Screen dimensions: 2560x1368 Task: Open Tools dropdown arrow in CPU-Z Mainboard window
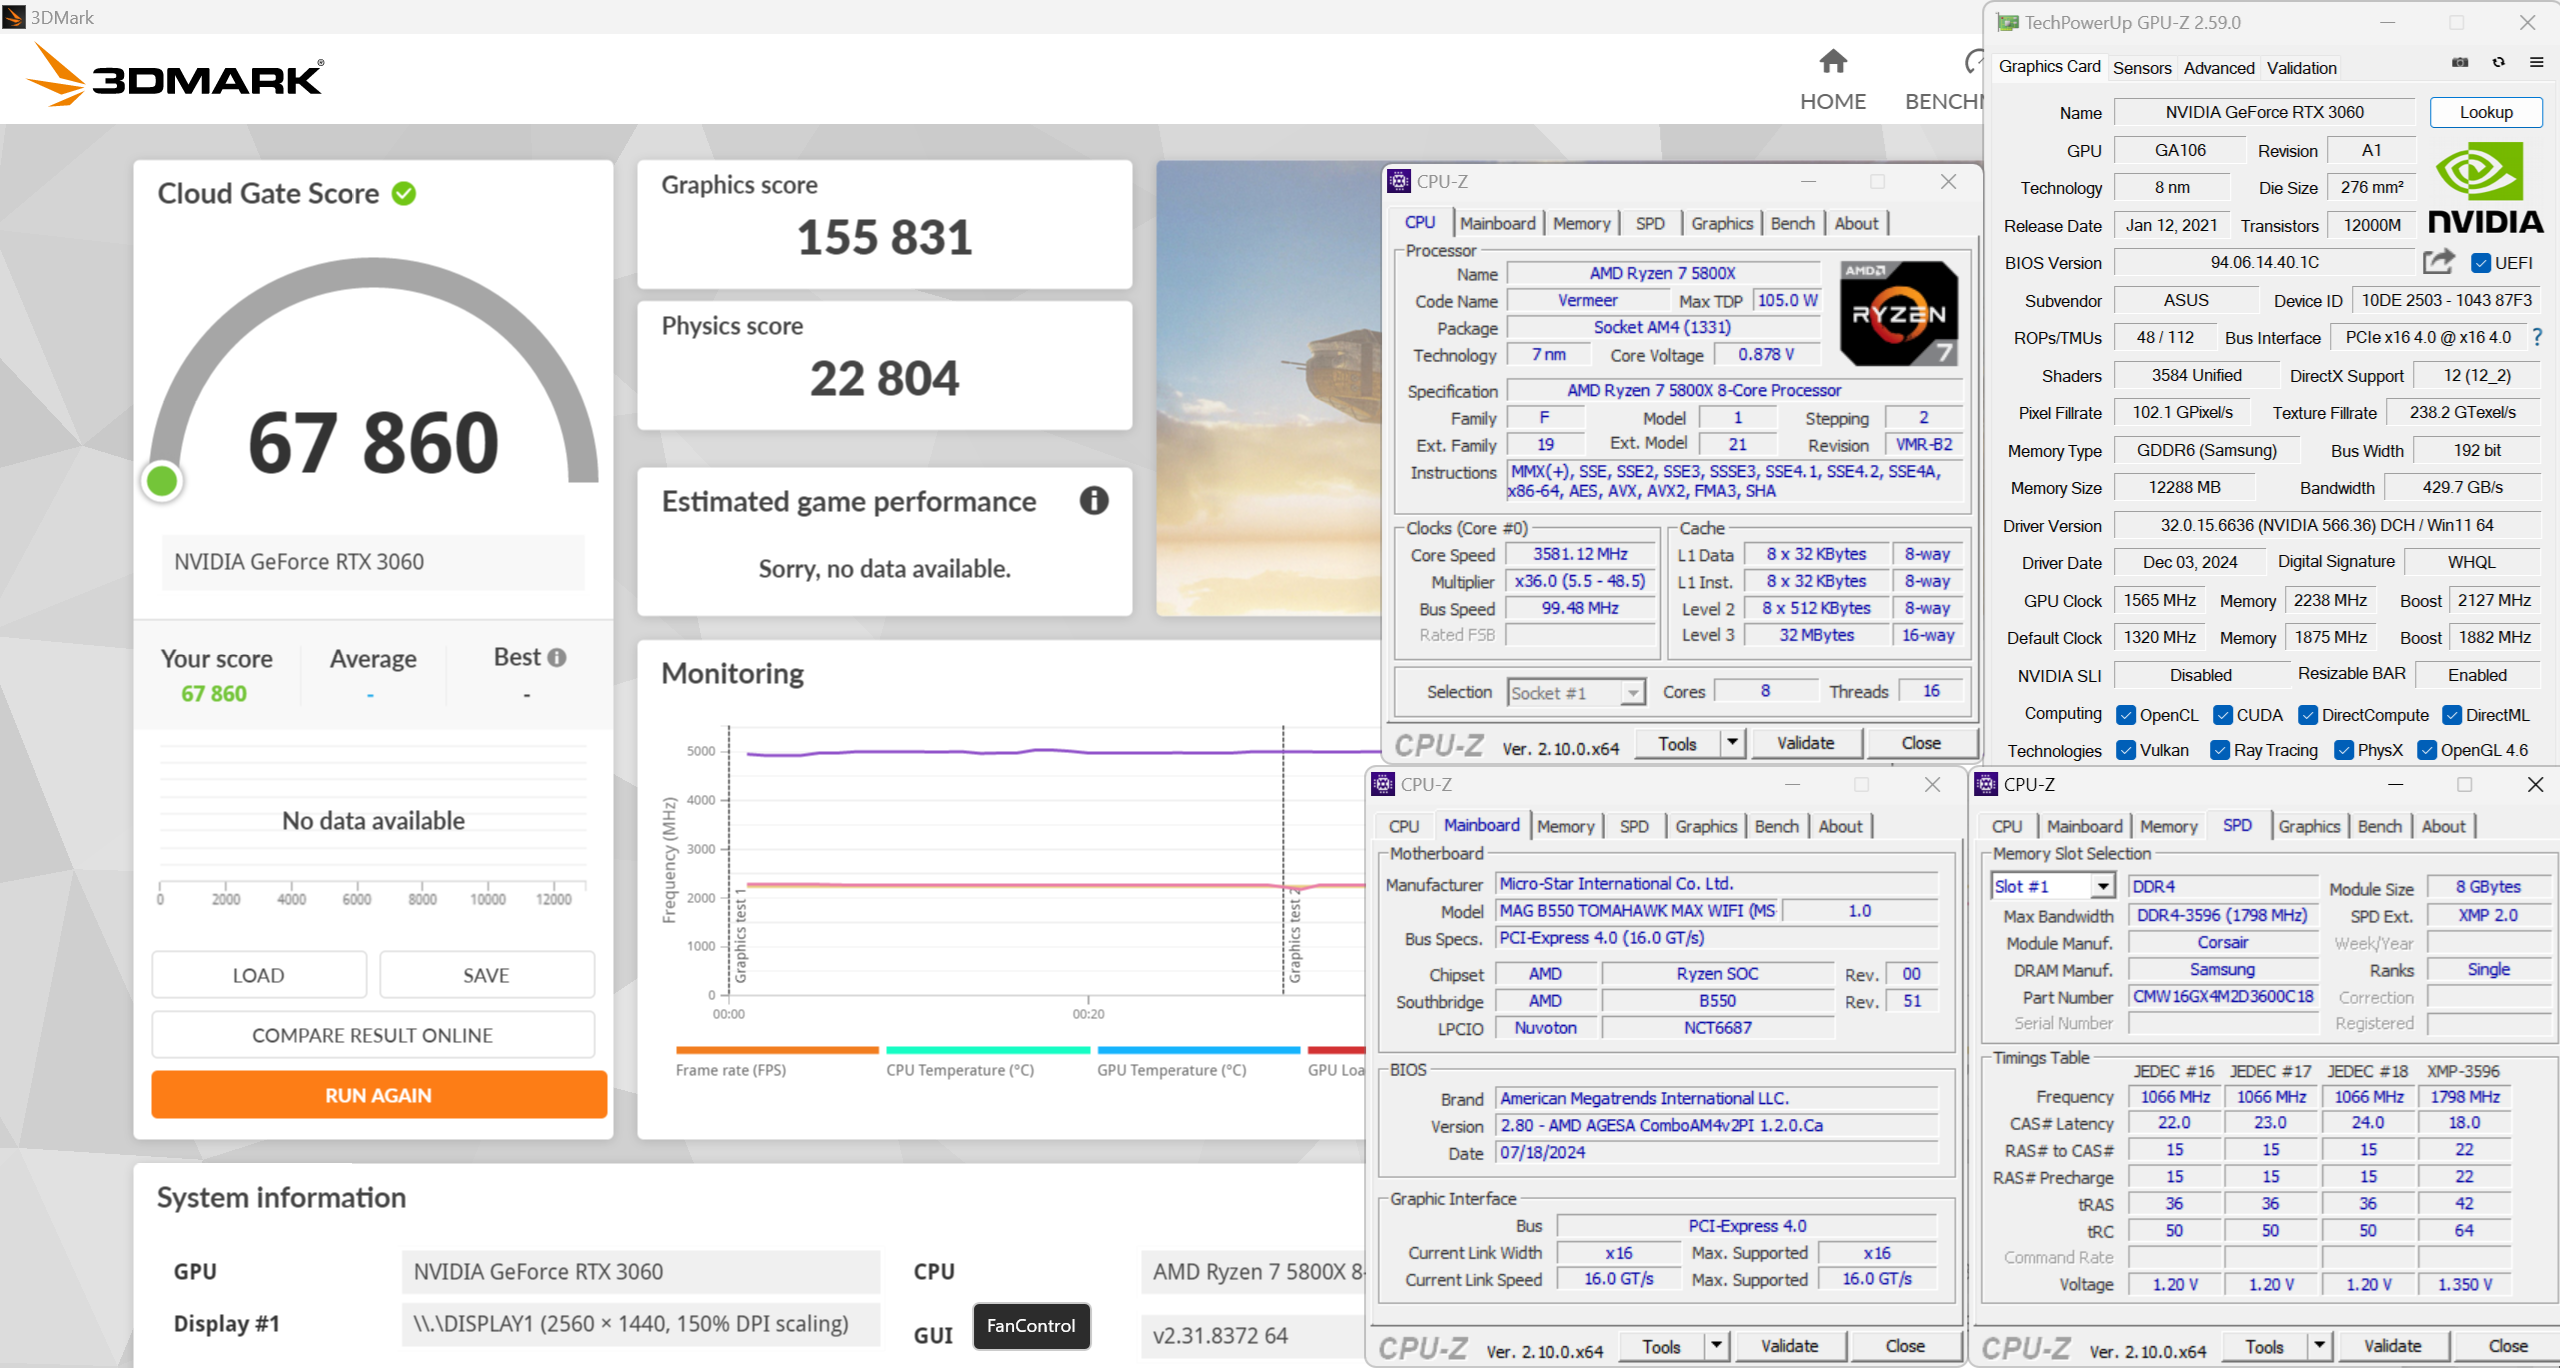pyautogui.click(x=1716, y=1346)
